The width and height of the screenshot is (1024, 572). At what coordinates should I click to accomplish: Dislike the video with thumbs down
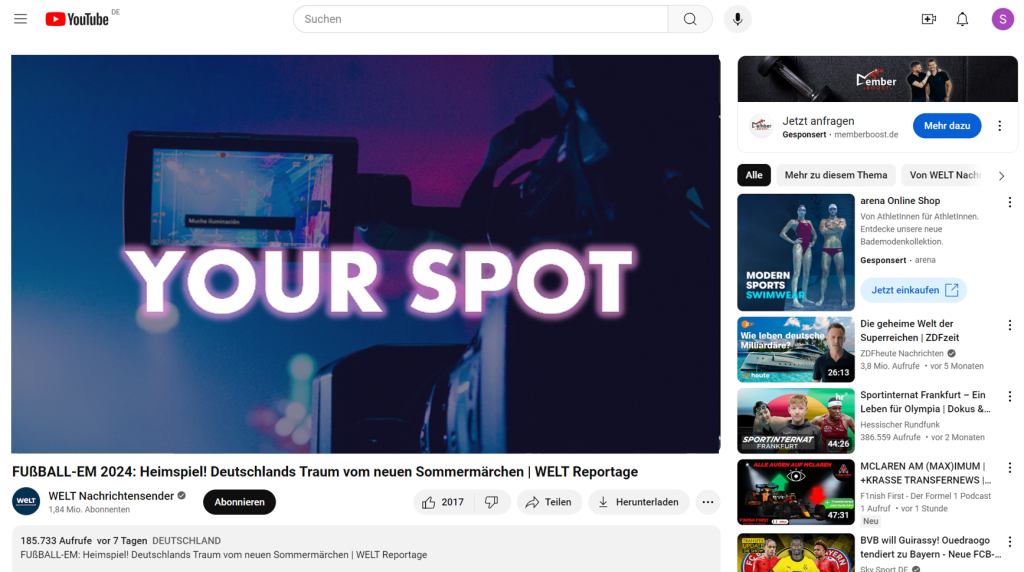492,502
